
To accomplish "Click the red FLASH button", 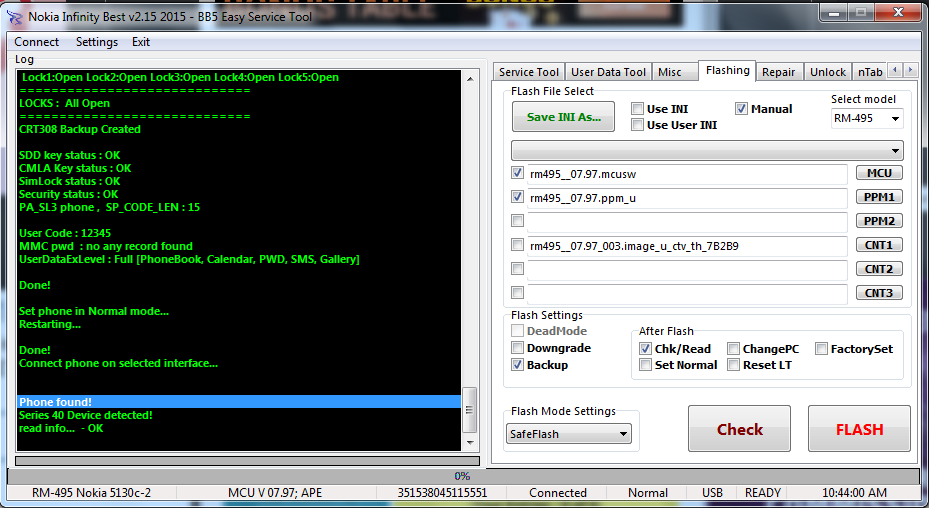I will point(859,429).
